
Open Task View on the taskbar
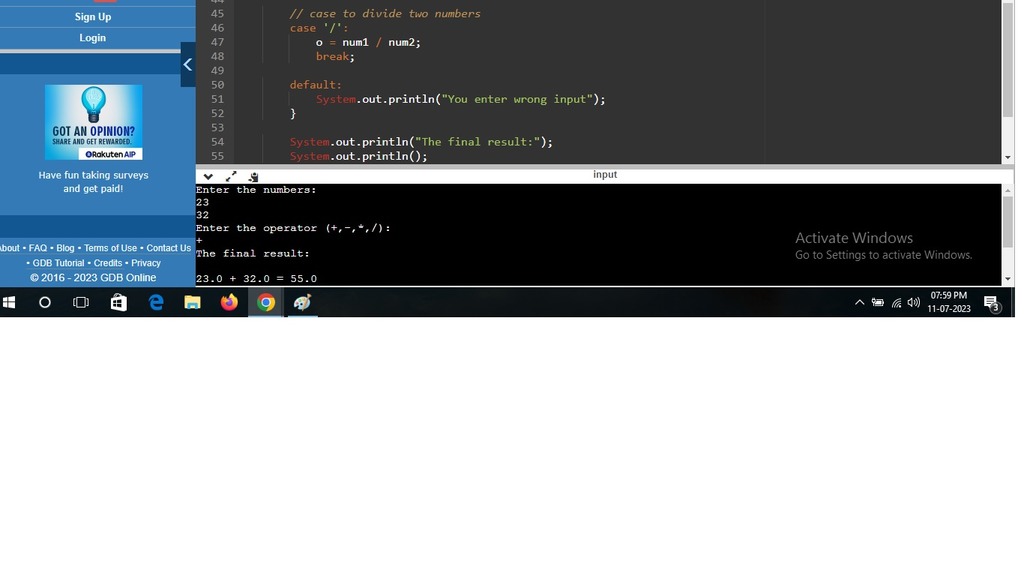81,302
